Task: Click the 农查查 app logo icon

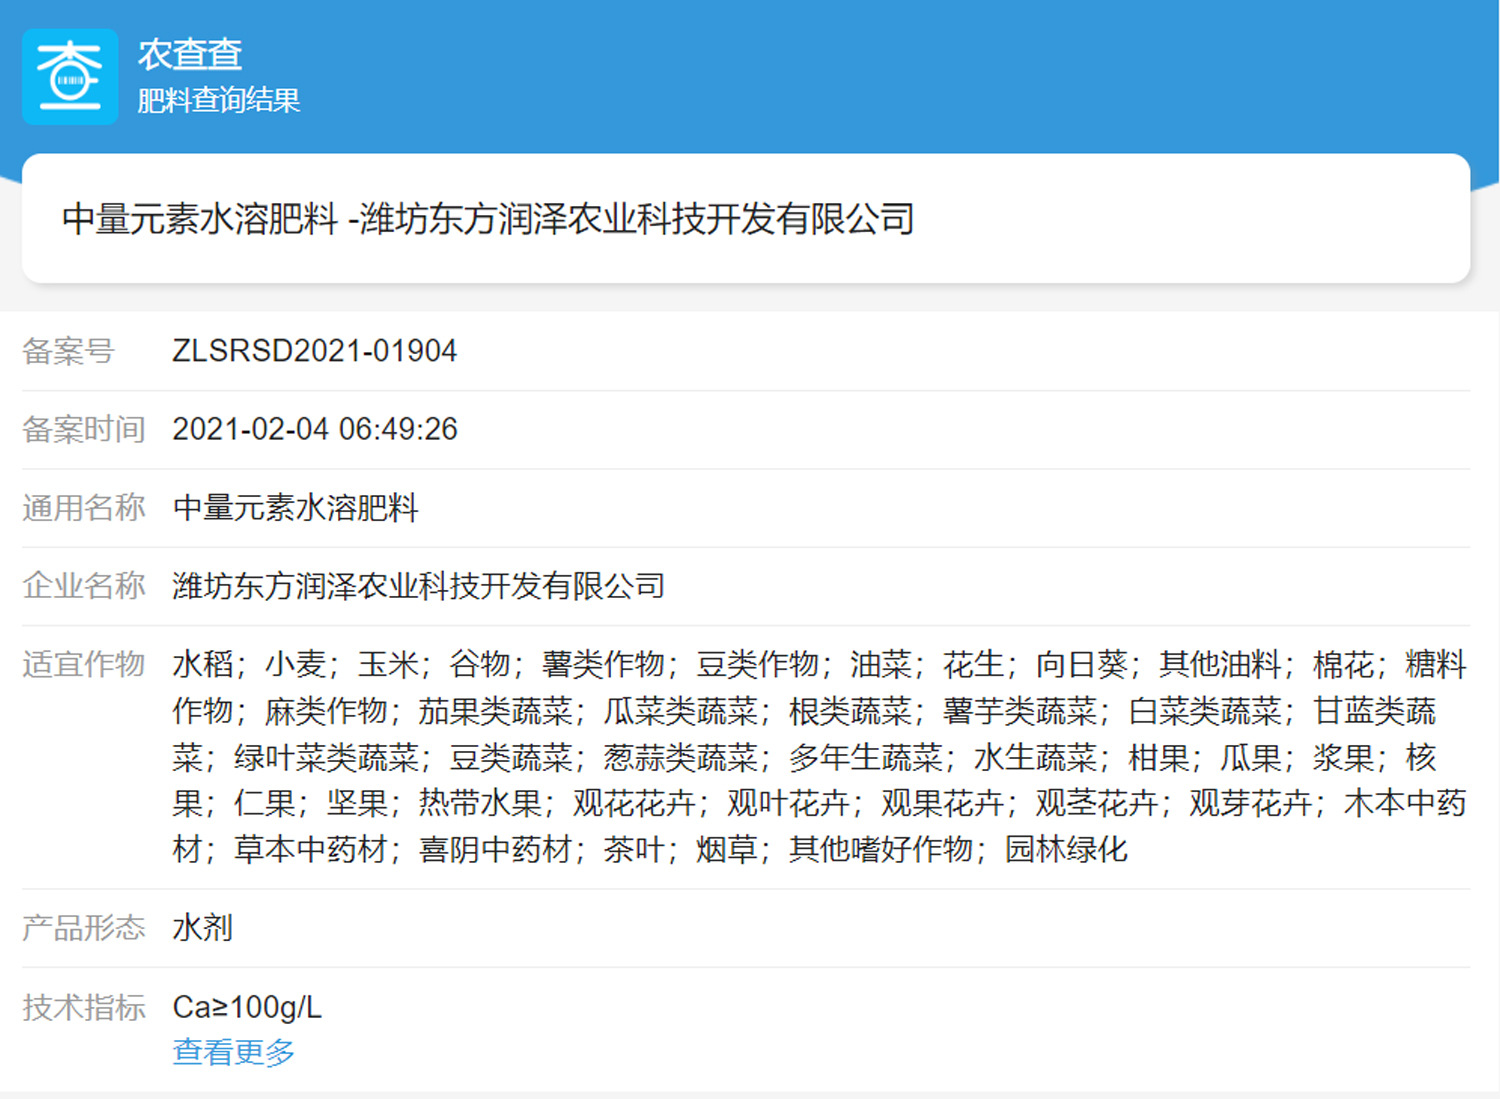Action: coord(70,77)
